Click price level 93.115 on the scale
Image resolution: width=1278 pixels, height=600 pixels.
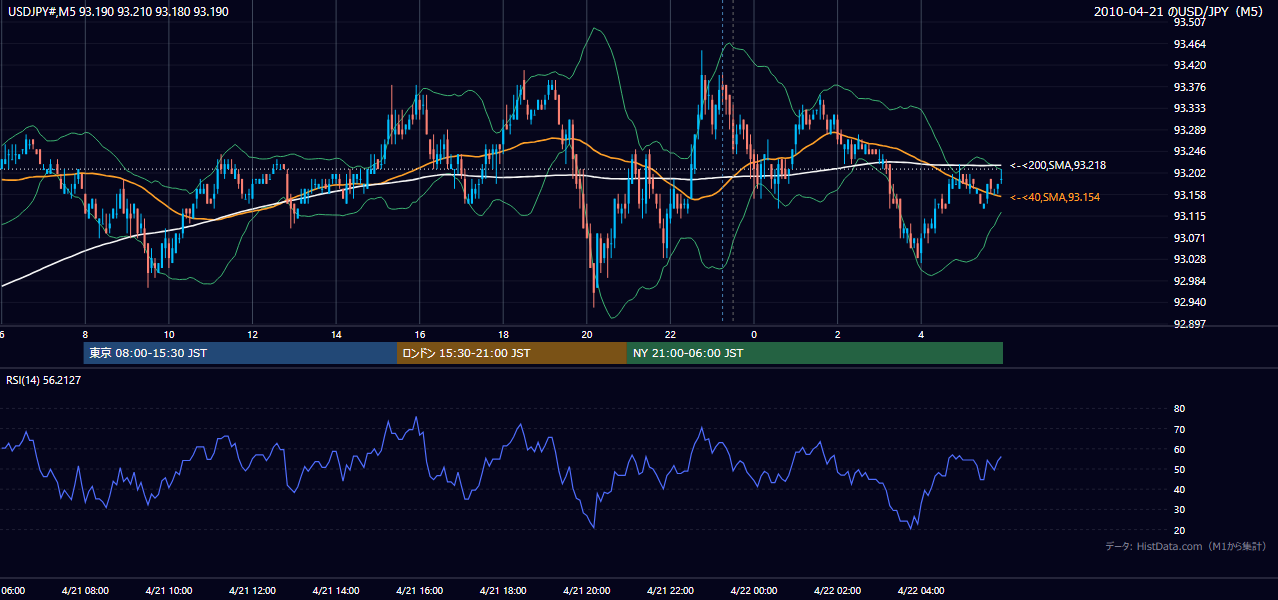tap(1189, 216)
